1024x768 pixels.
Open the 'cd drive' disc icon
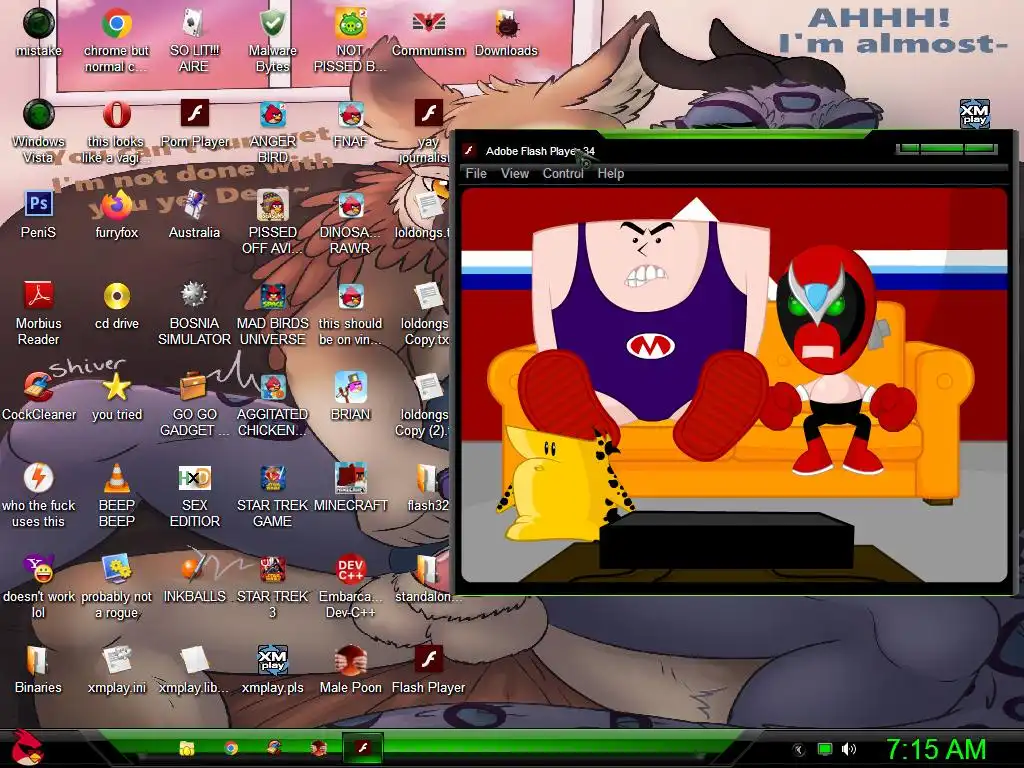tap(116, 306)
